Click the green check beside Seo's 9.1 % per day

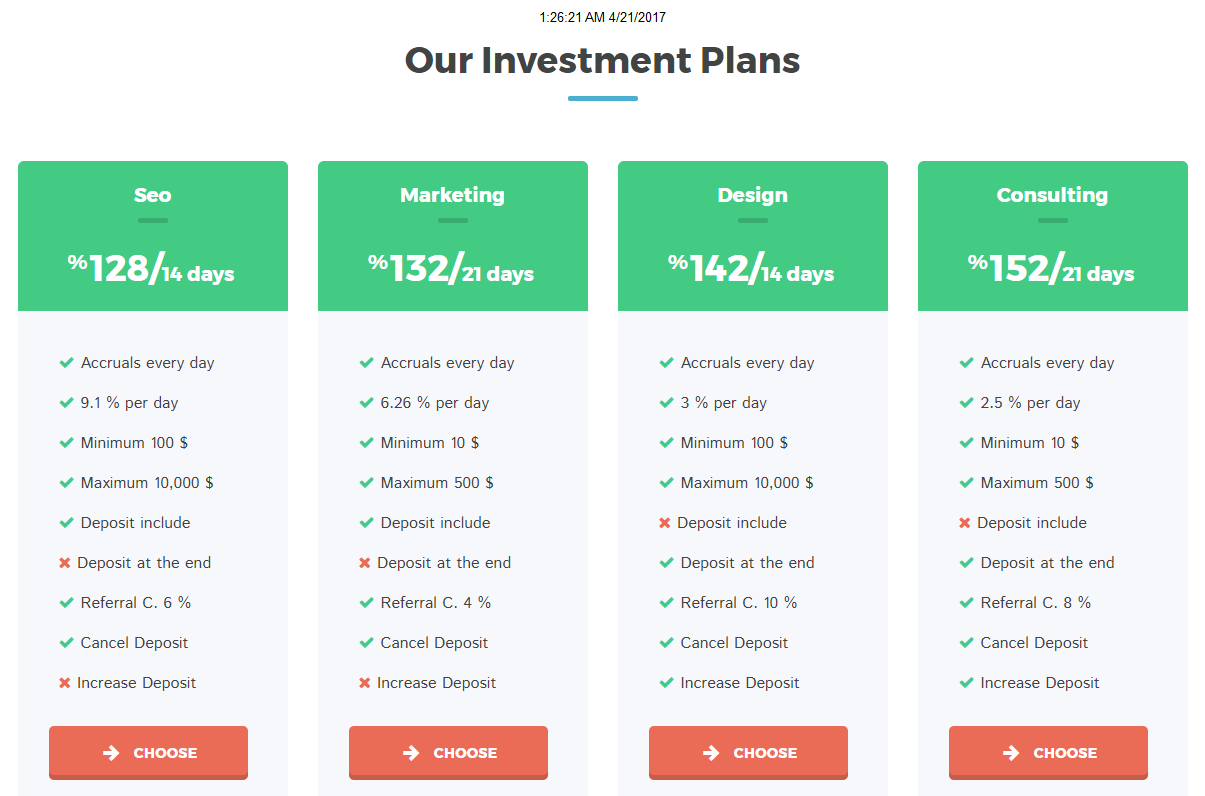click(67, 403)
